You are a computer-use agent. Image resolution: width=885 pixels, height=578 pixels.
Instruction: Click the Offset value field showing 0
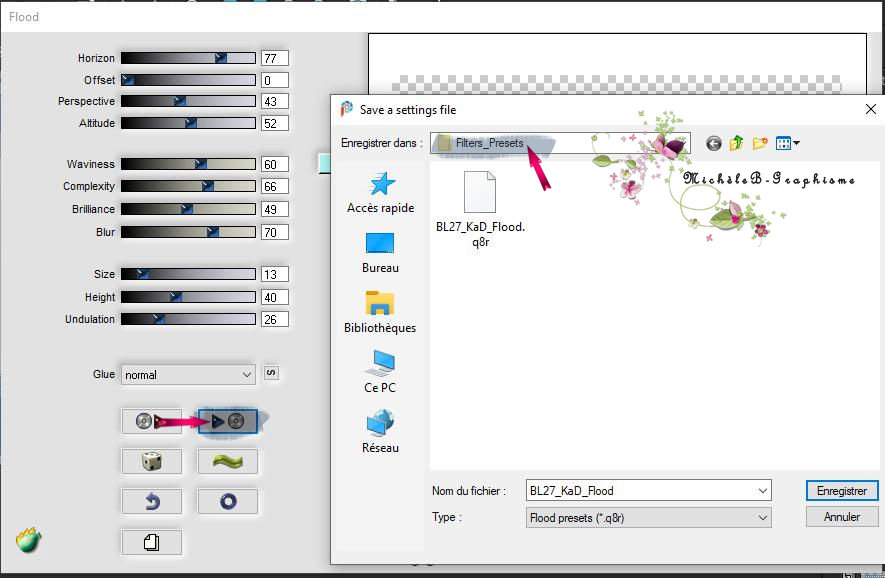(275, 80)
